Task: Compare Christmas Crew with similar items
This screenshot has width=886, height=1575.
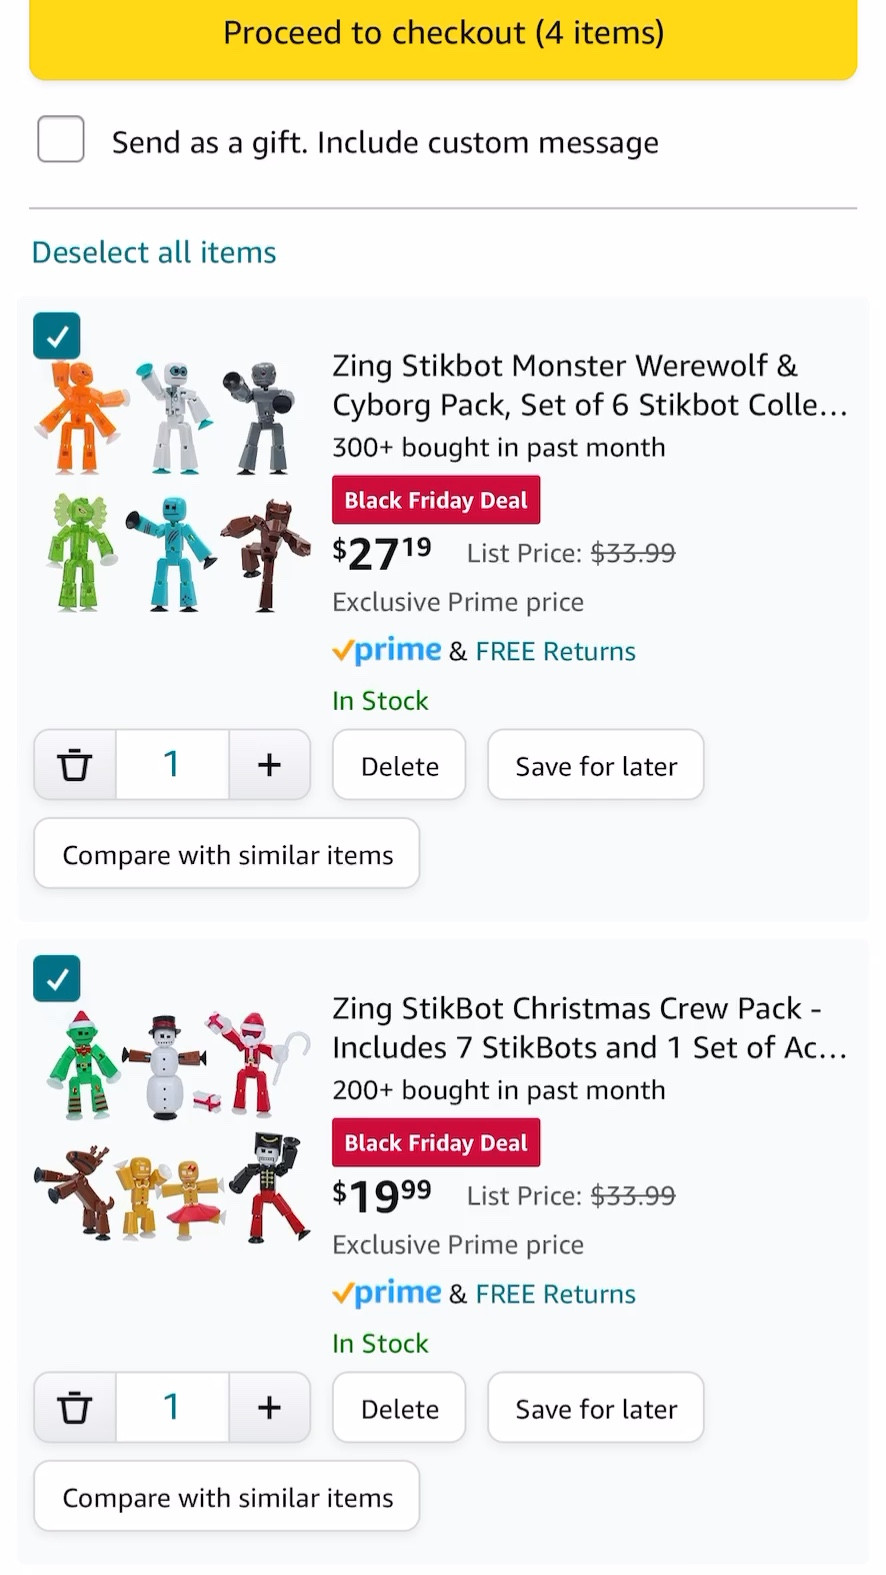Action: point(227,1496)
